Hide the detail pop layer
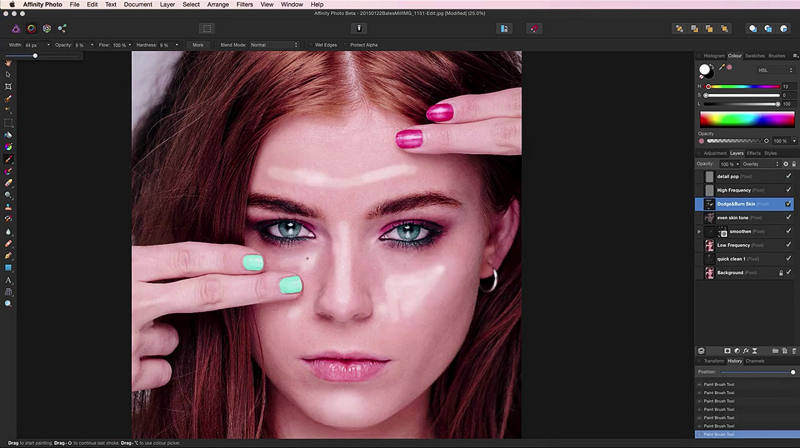 [788, 176]
